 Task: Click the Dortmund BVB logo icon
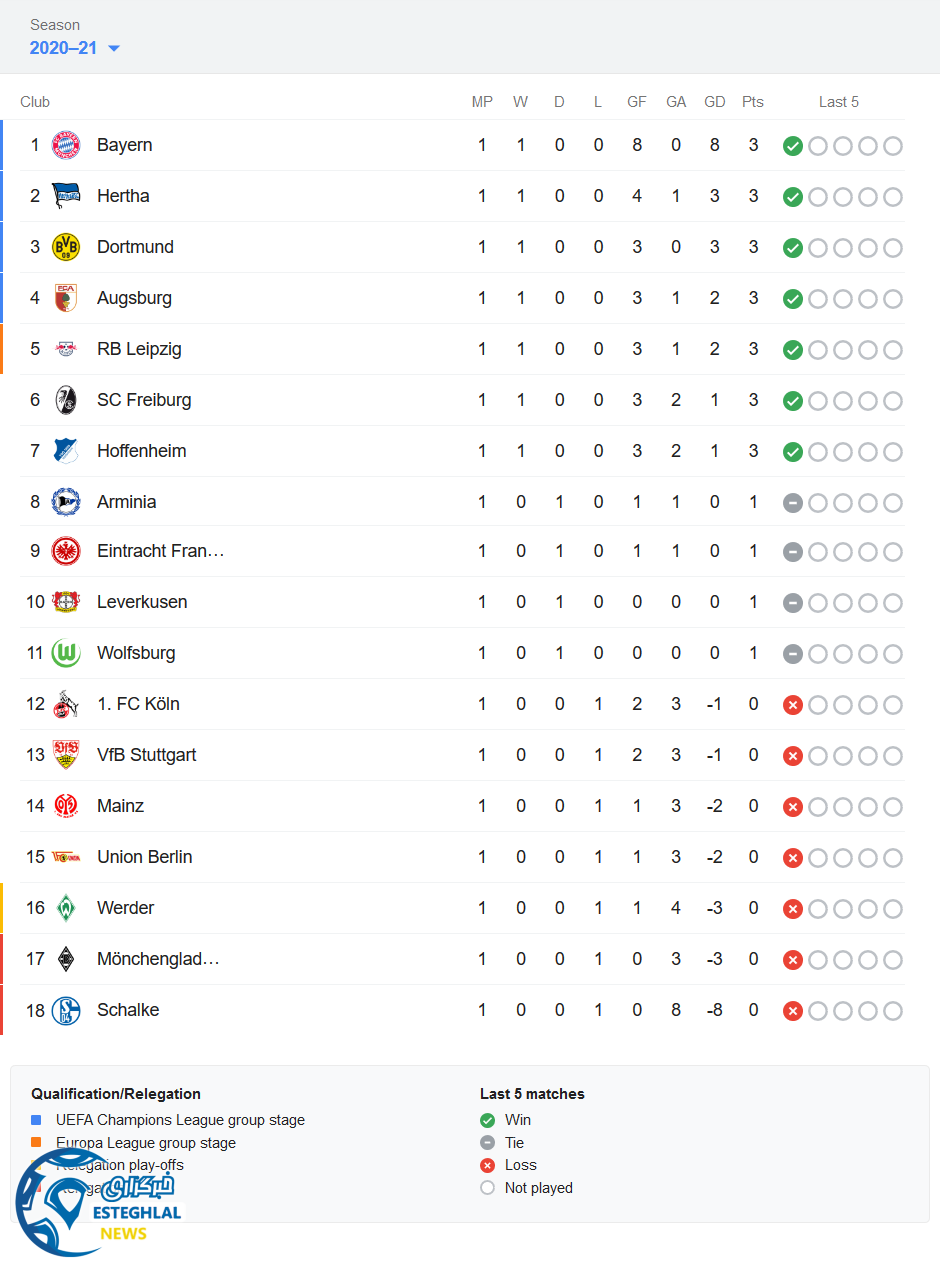[x=66, y=247]
